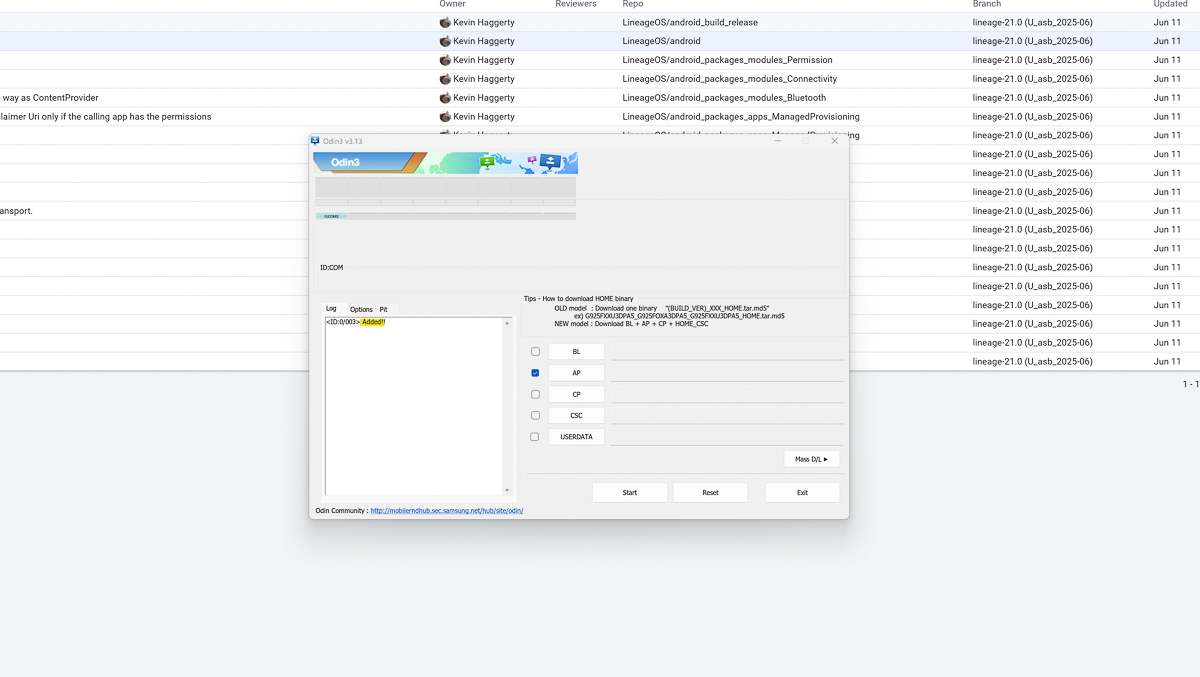This screenshot has height=677, width=1200.
Task: Click the Updated column header
Action: coord(1170,4)
